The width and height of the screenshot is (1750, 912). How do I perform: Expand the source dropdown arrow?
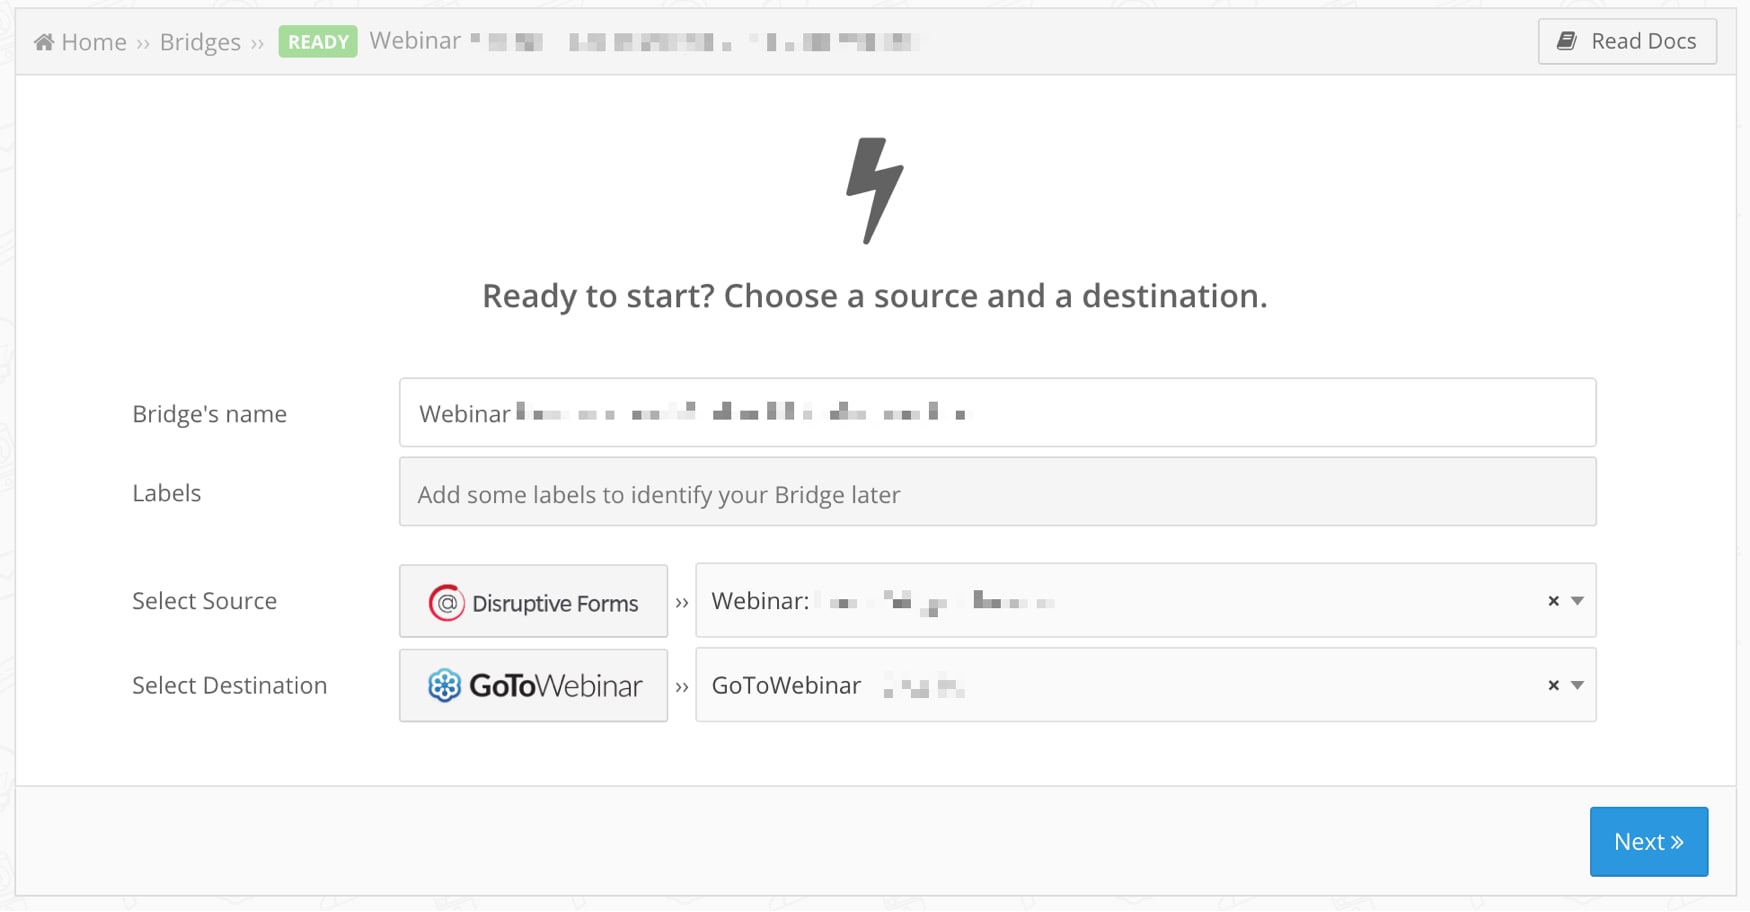pos(1577,601)
